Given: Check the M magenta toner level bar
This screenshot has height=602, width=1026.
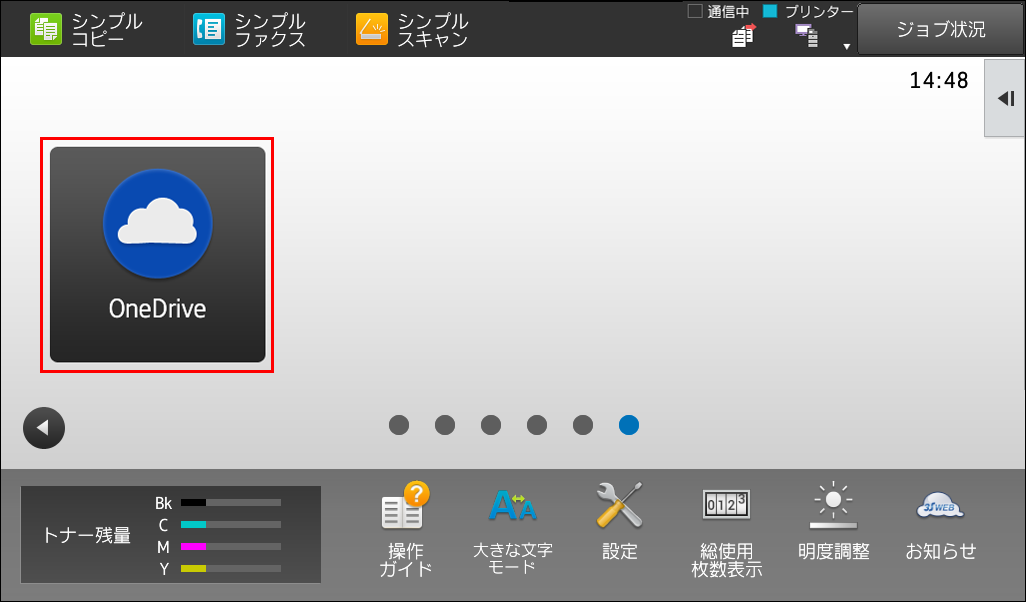Looking at the screenshot, I should pyautogui.click(x=231, y=546).
